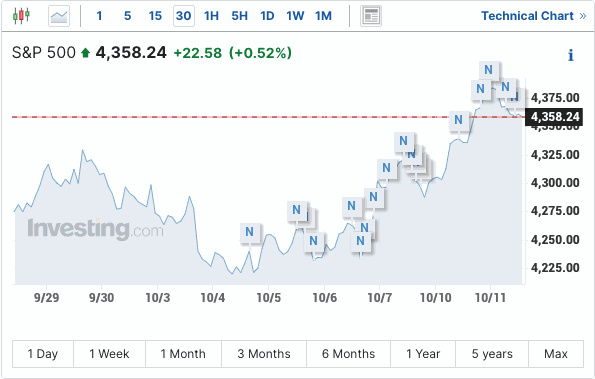595x379 pixels.
Task: Click the S&P 500 index name
Action: coord(44,53)
